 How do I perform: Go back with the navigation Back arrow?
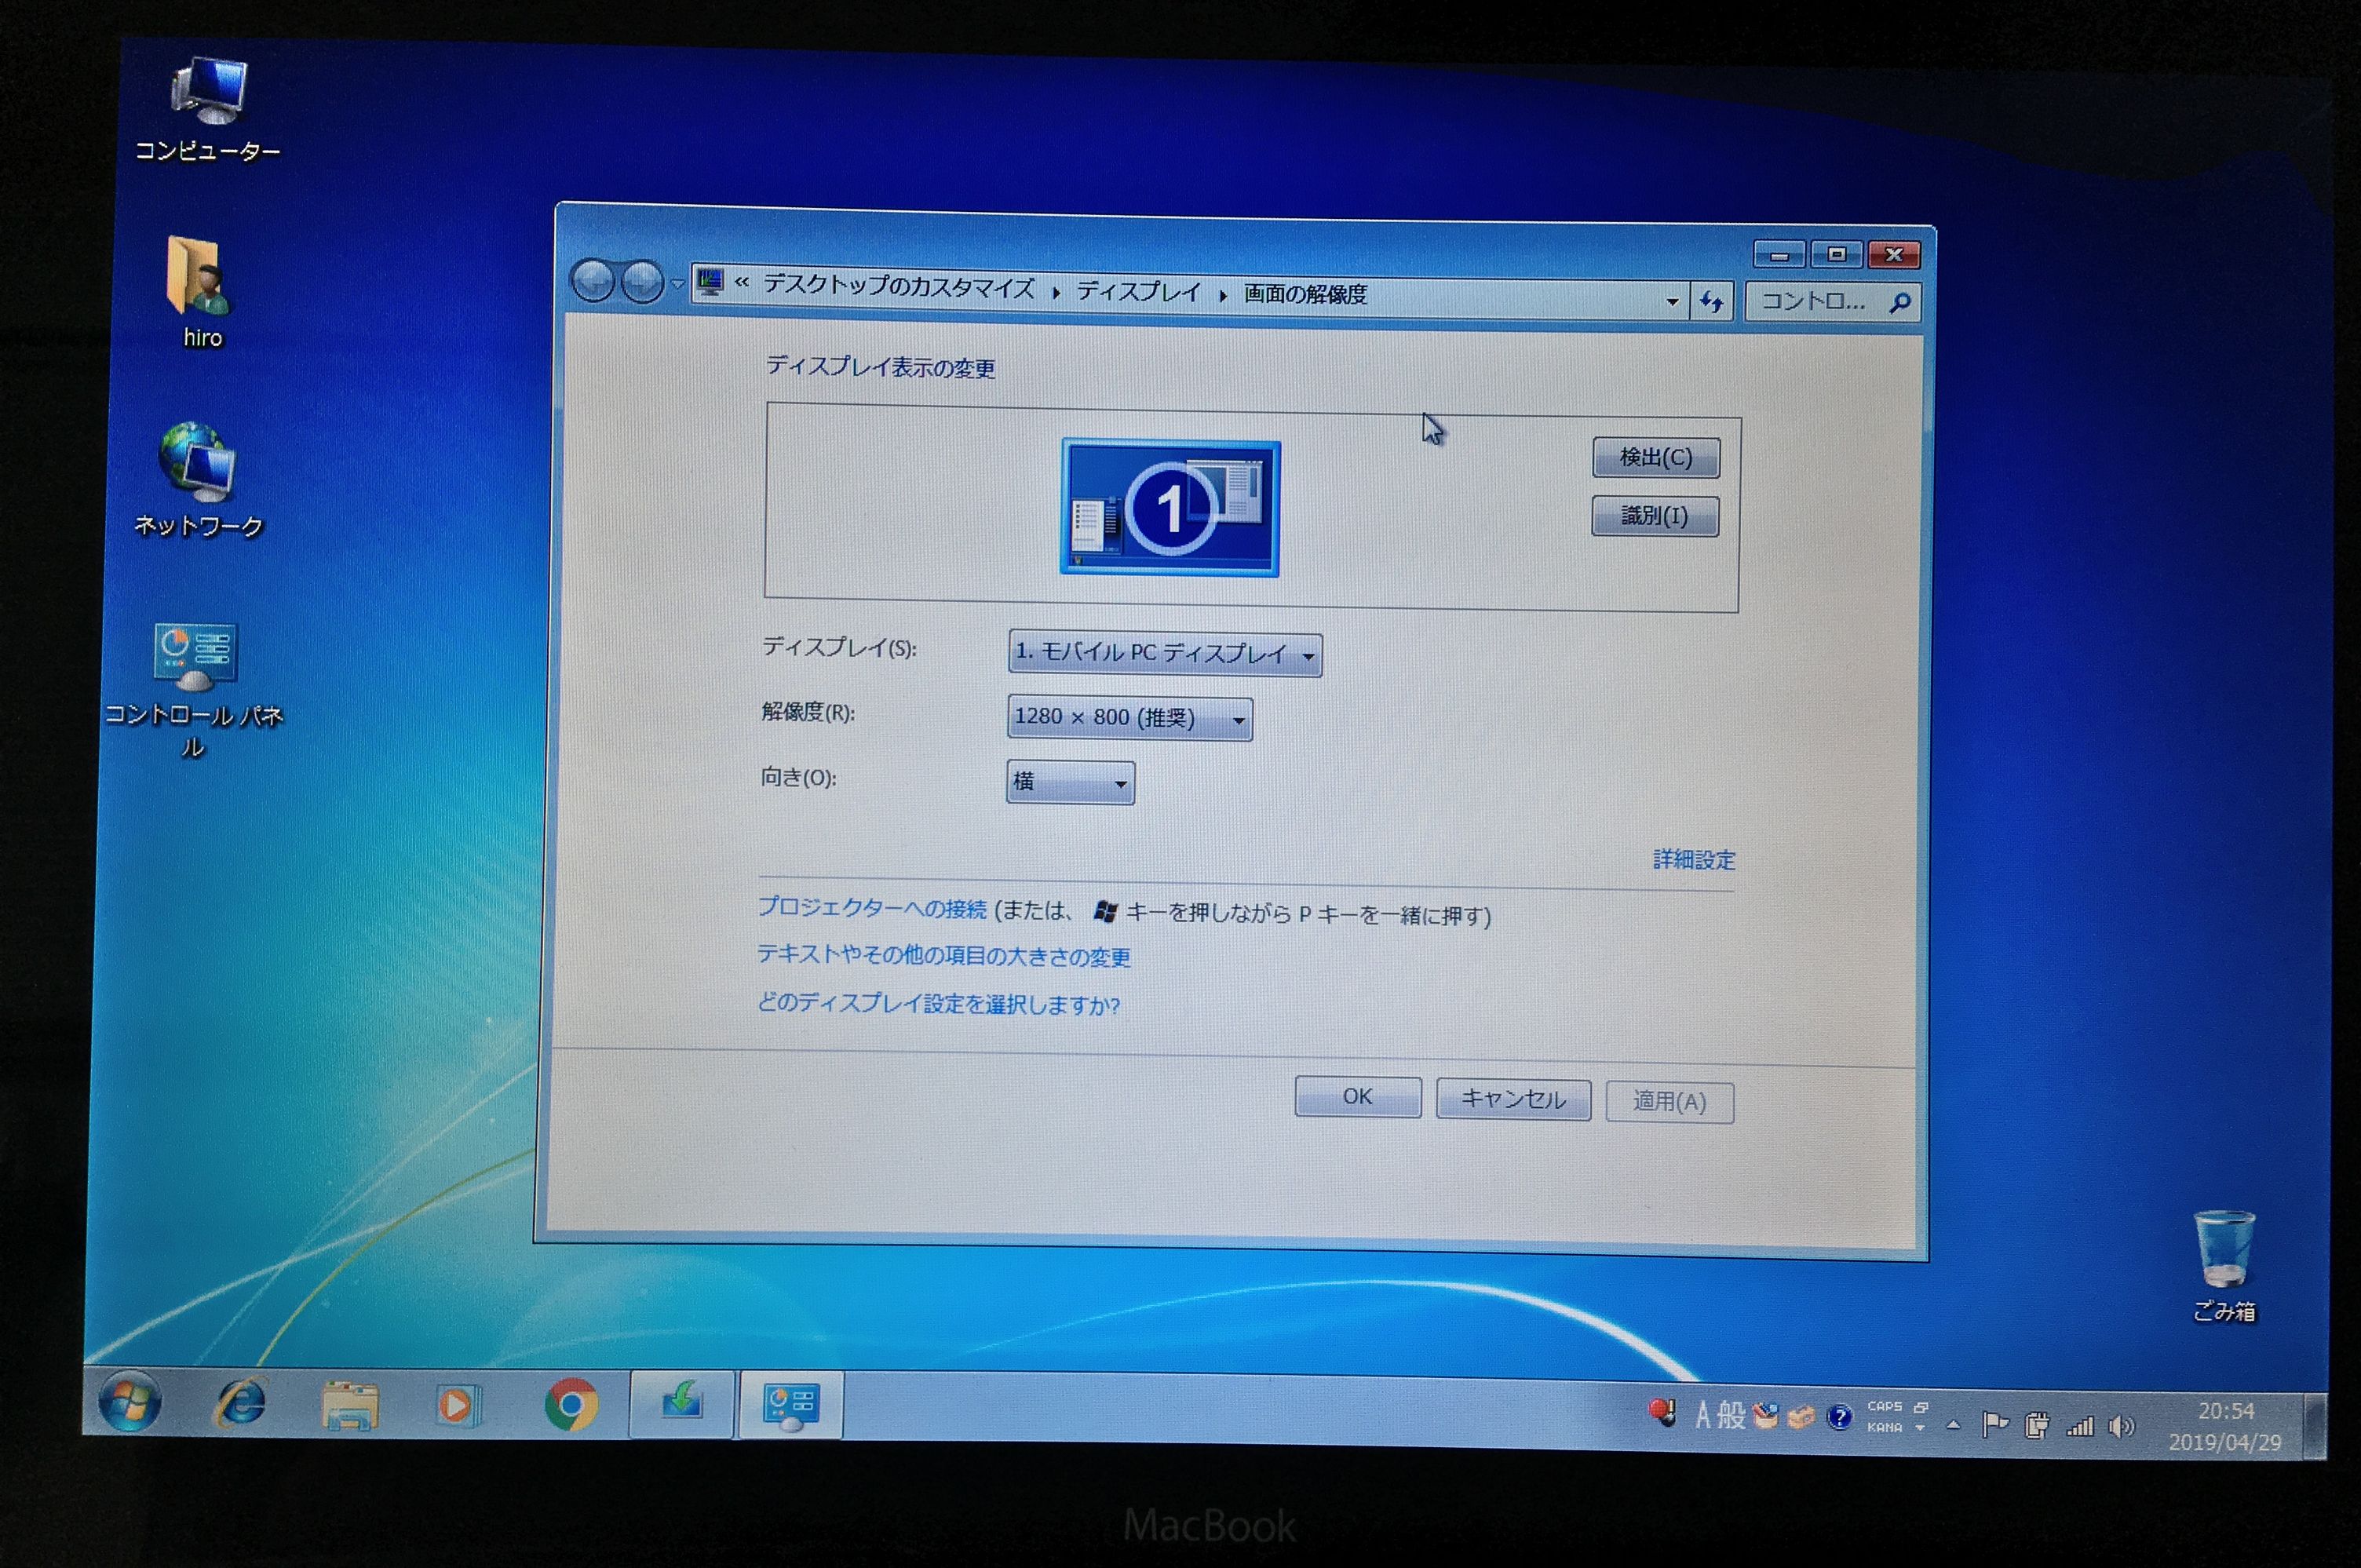pyautogui.click(x=594, y=281)
